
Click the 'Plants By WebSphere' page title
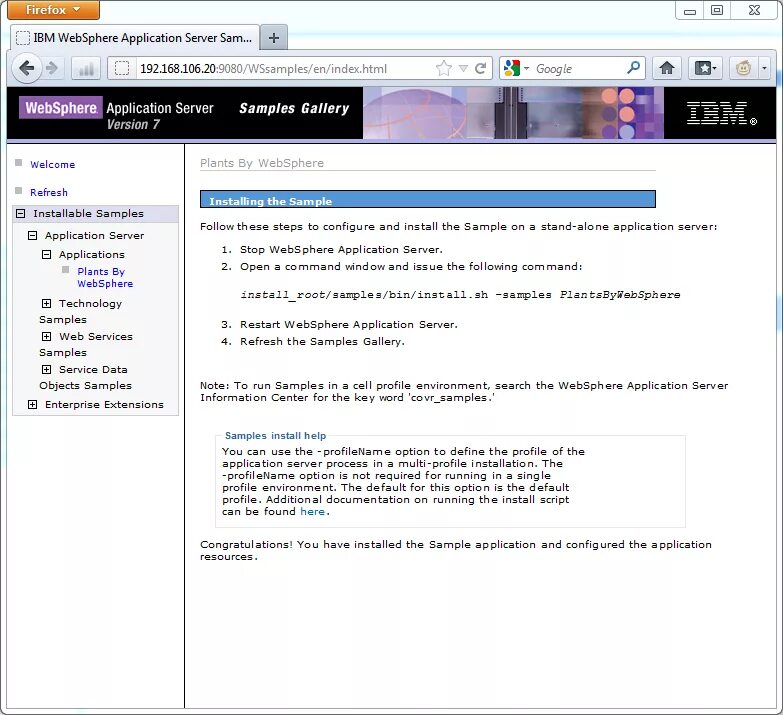tap(262, 163)
